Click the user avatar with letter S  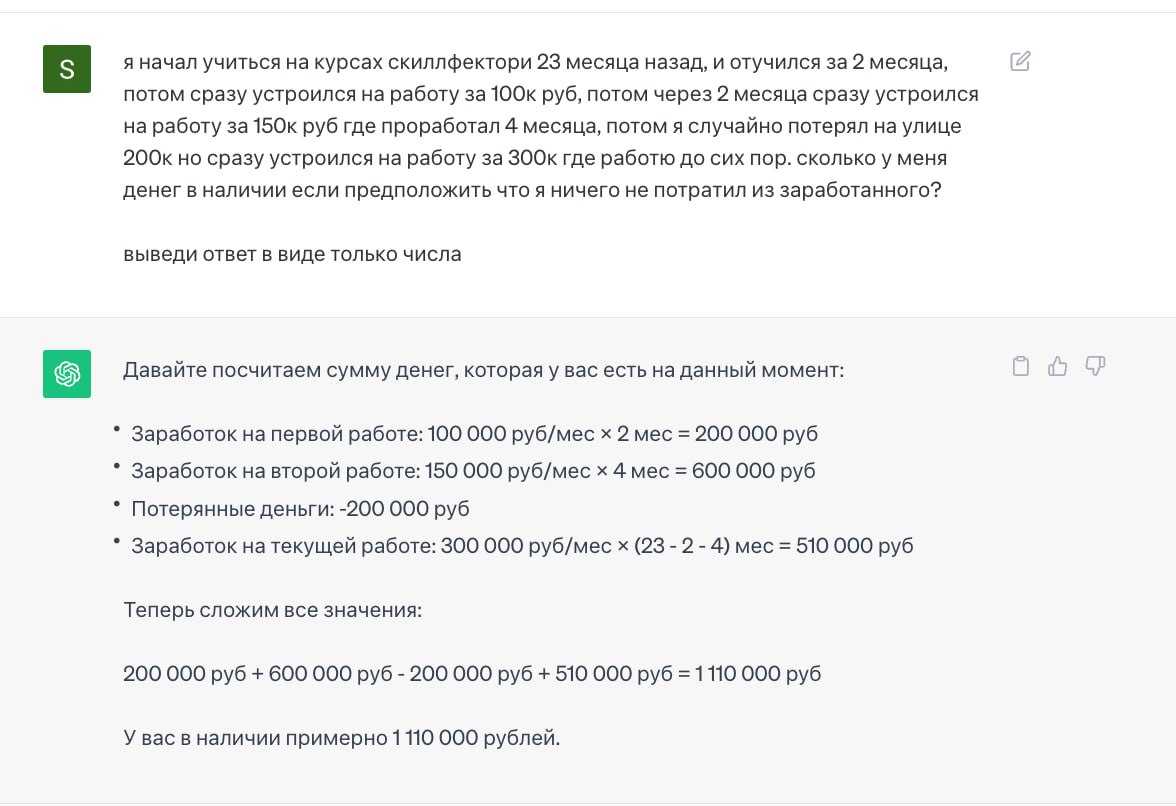(x=67, y=69)
